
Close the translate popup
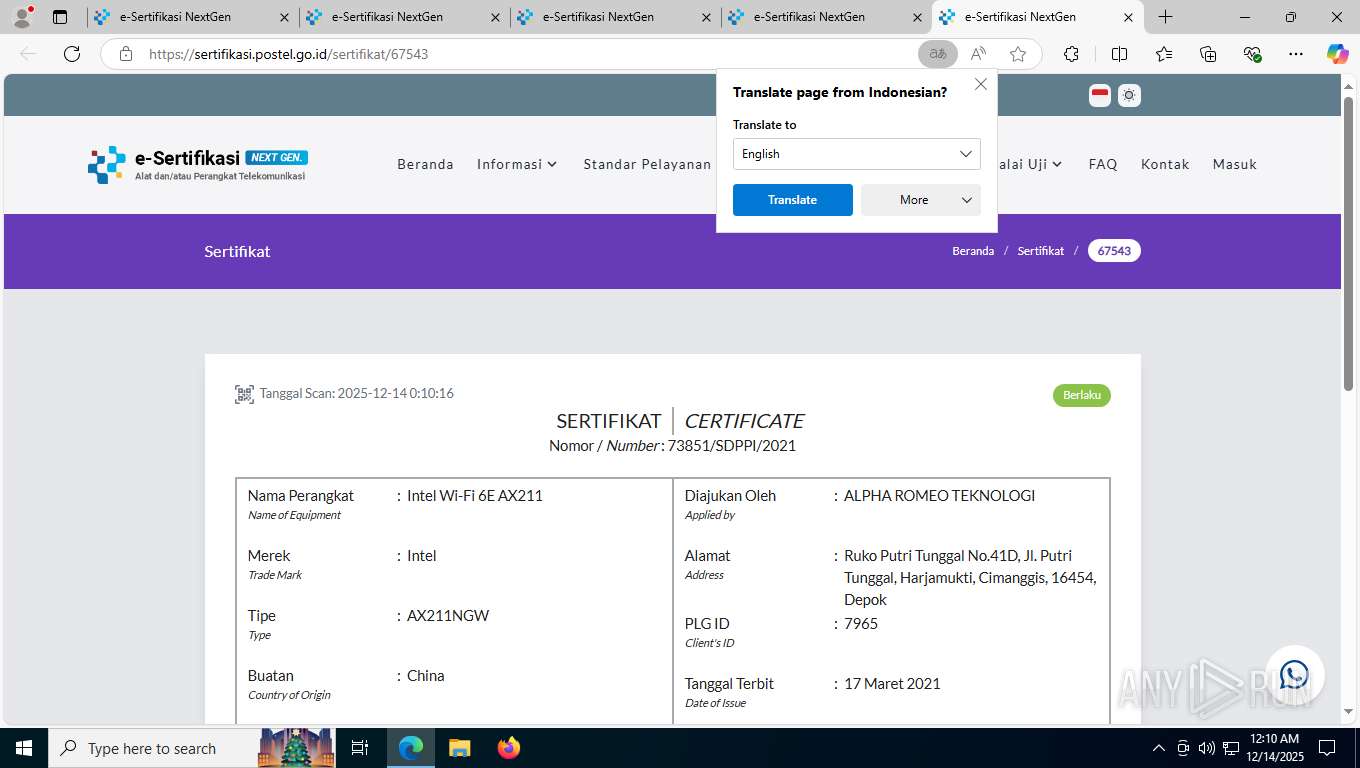pyautogui.click(x=981, y=85)
